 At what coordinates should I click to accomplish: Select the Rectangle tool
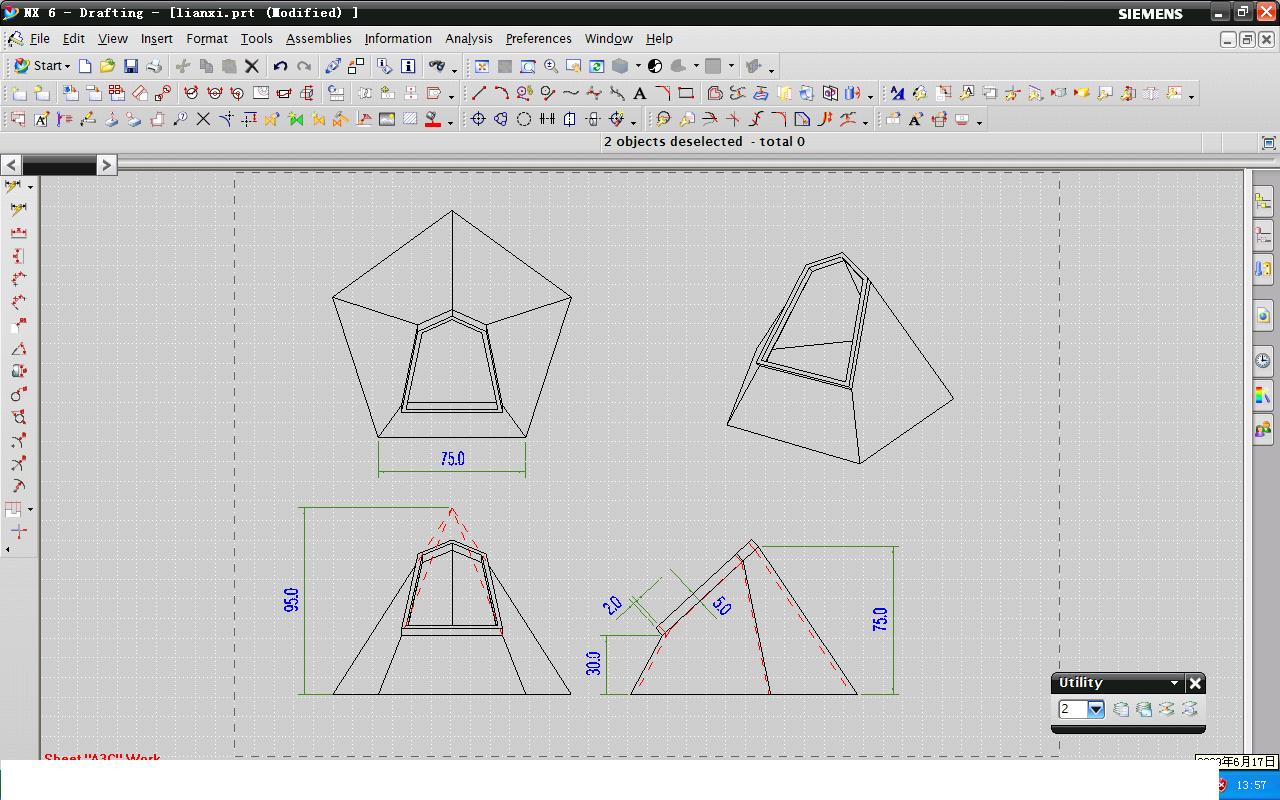[x=686, y=93]
